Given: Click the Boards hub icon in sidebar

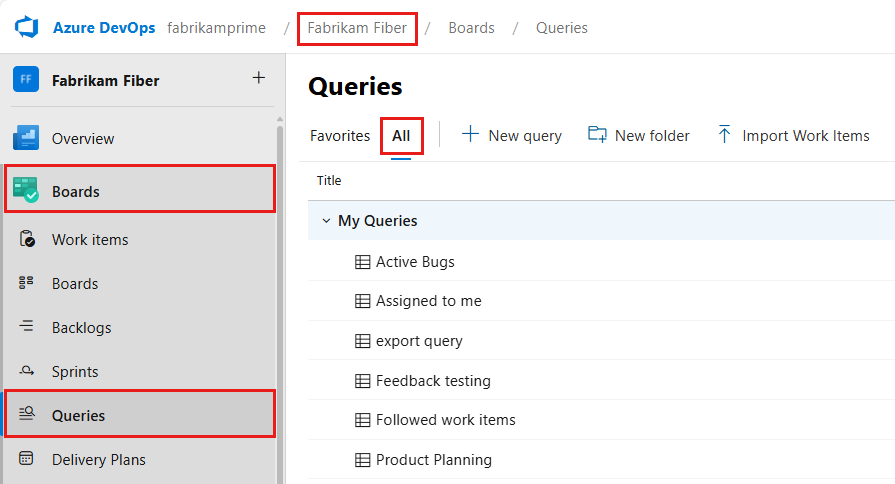Looking at the screenshot, I should 26,190.
